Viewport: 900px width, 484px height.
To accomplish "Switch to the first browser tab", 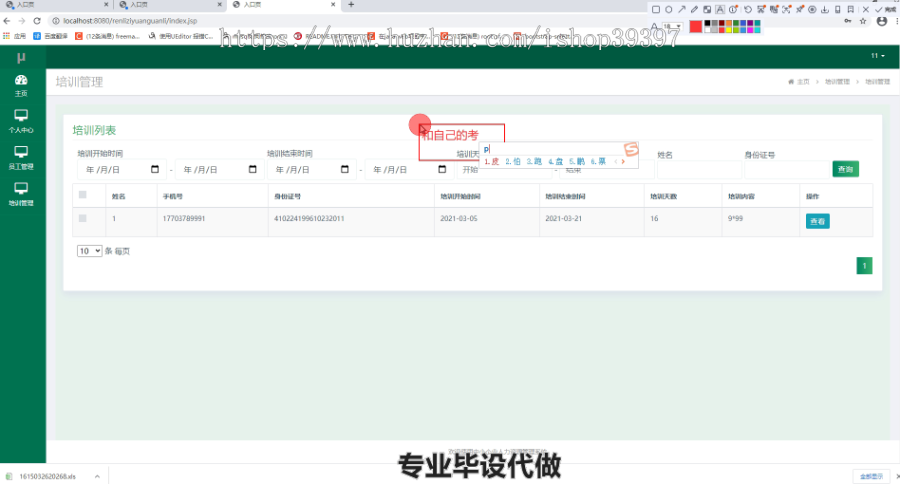I will [56, 5].
